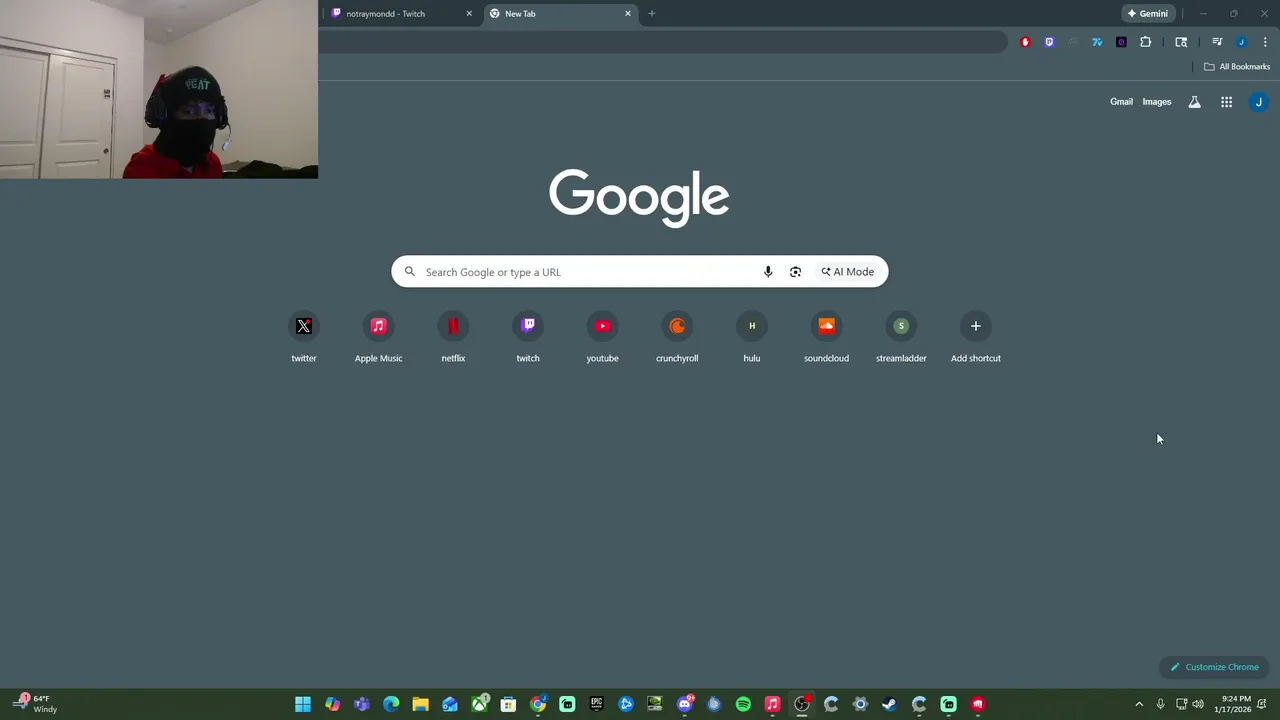The height and width of the screenshot is (720, 1280).
Task: Click the Customize Chrome button
Action: click(1215, 667)
